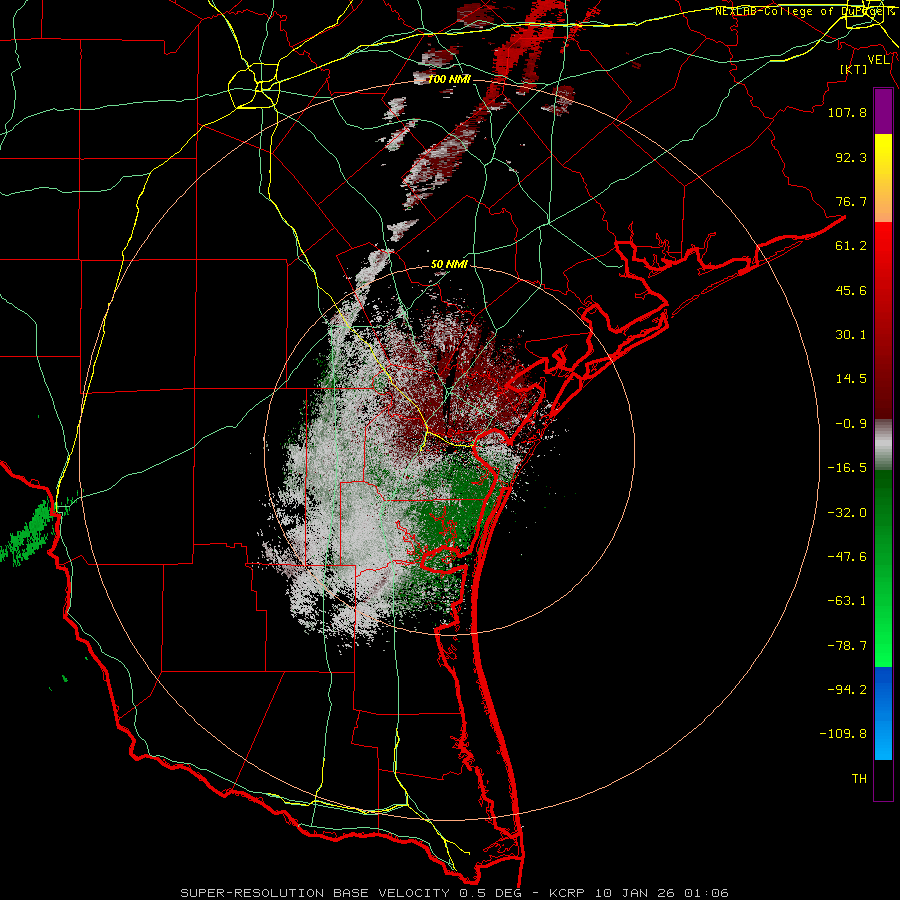This screenshot has width=900, height=900.
Task: Click the -63.1 legend value
Action: 847,601
